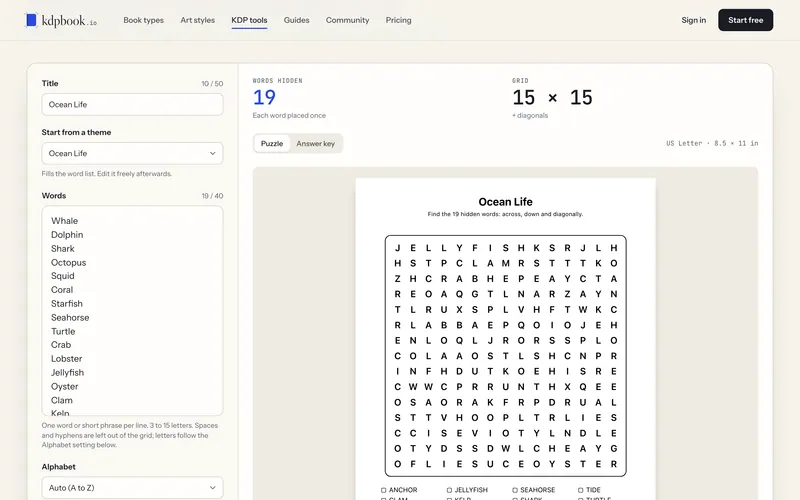Click the 15 × 15 grid size value

coord(553,97)
